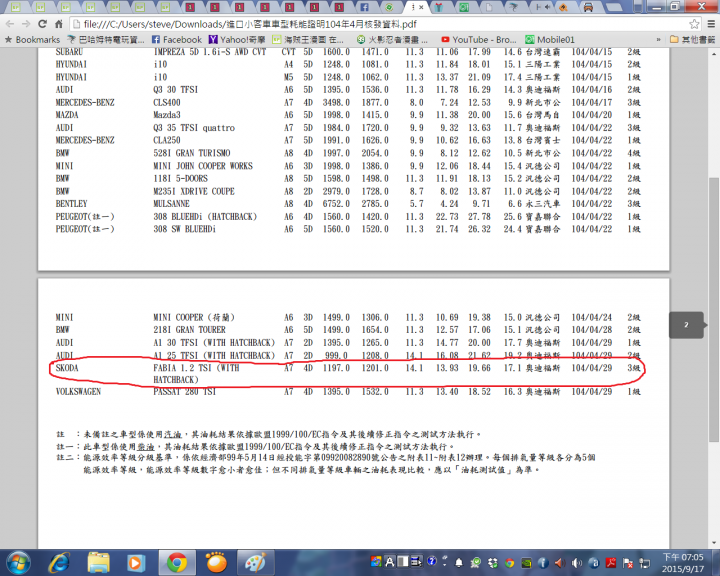Click the text 218I GRAN TOURER
The width and height of the screenshot is (720, 576).
189,330
